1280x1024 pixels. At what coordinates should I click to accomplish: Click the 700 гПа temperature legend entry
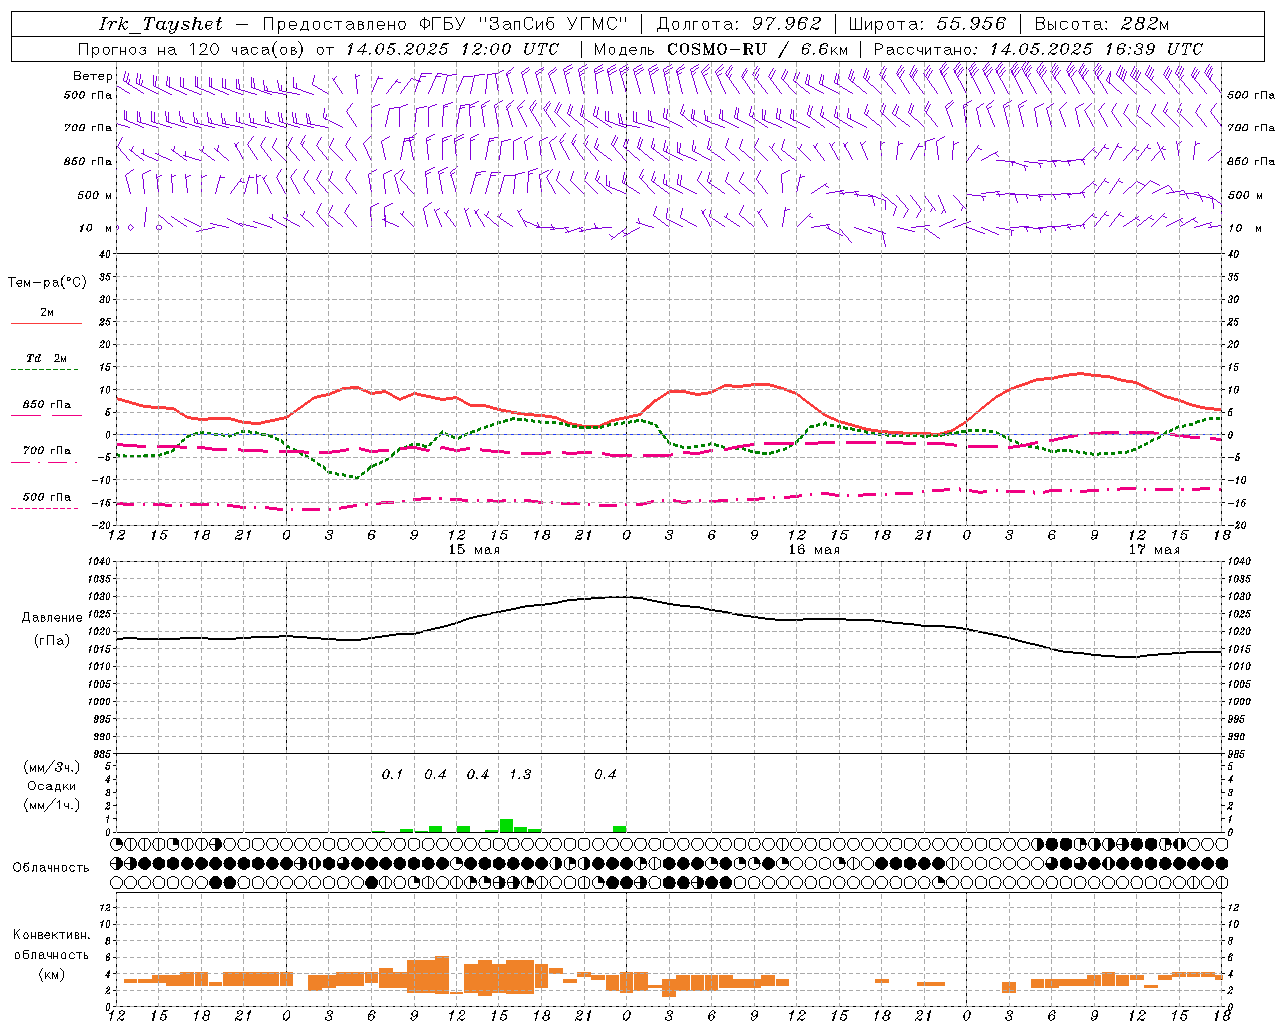(47, 450)
